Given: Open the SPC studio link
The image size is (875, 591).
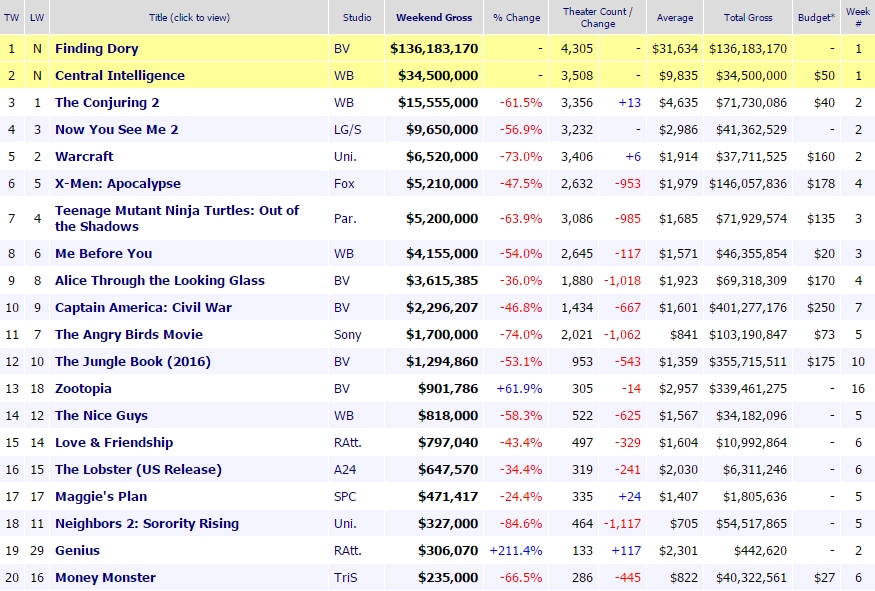Looking at the screenshot, I should (345, 497).
